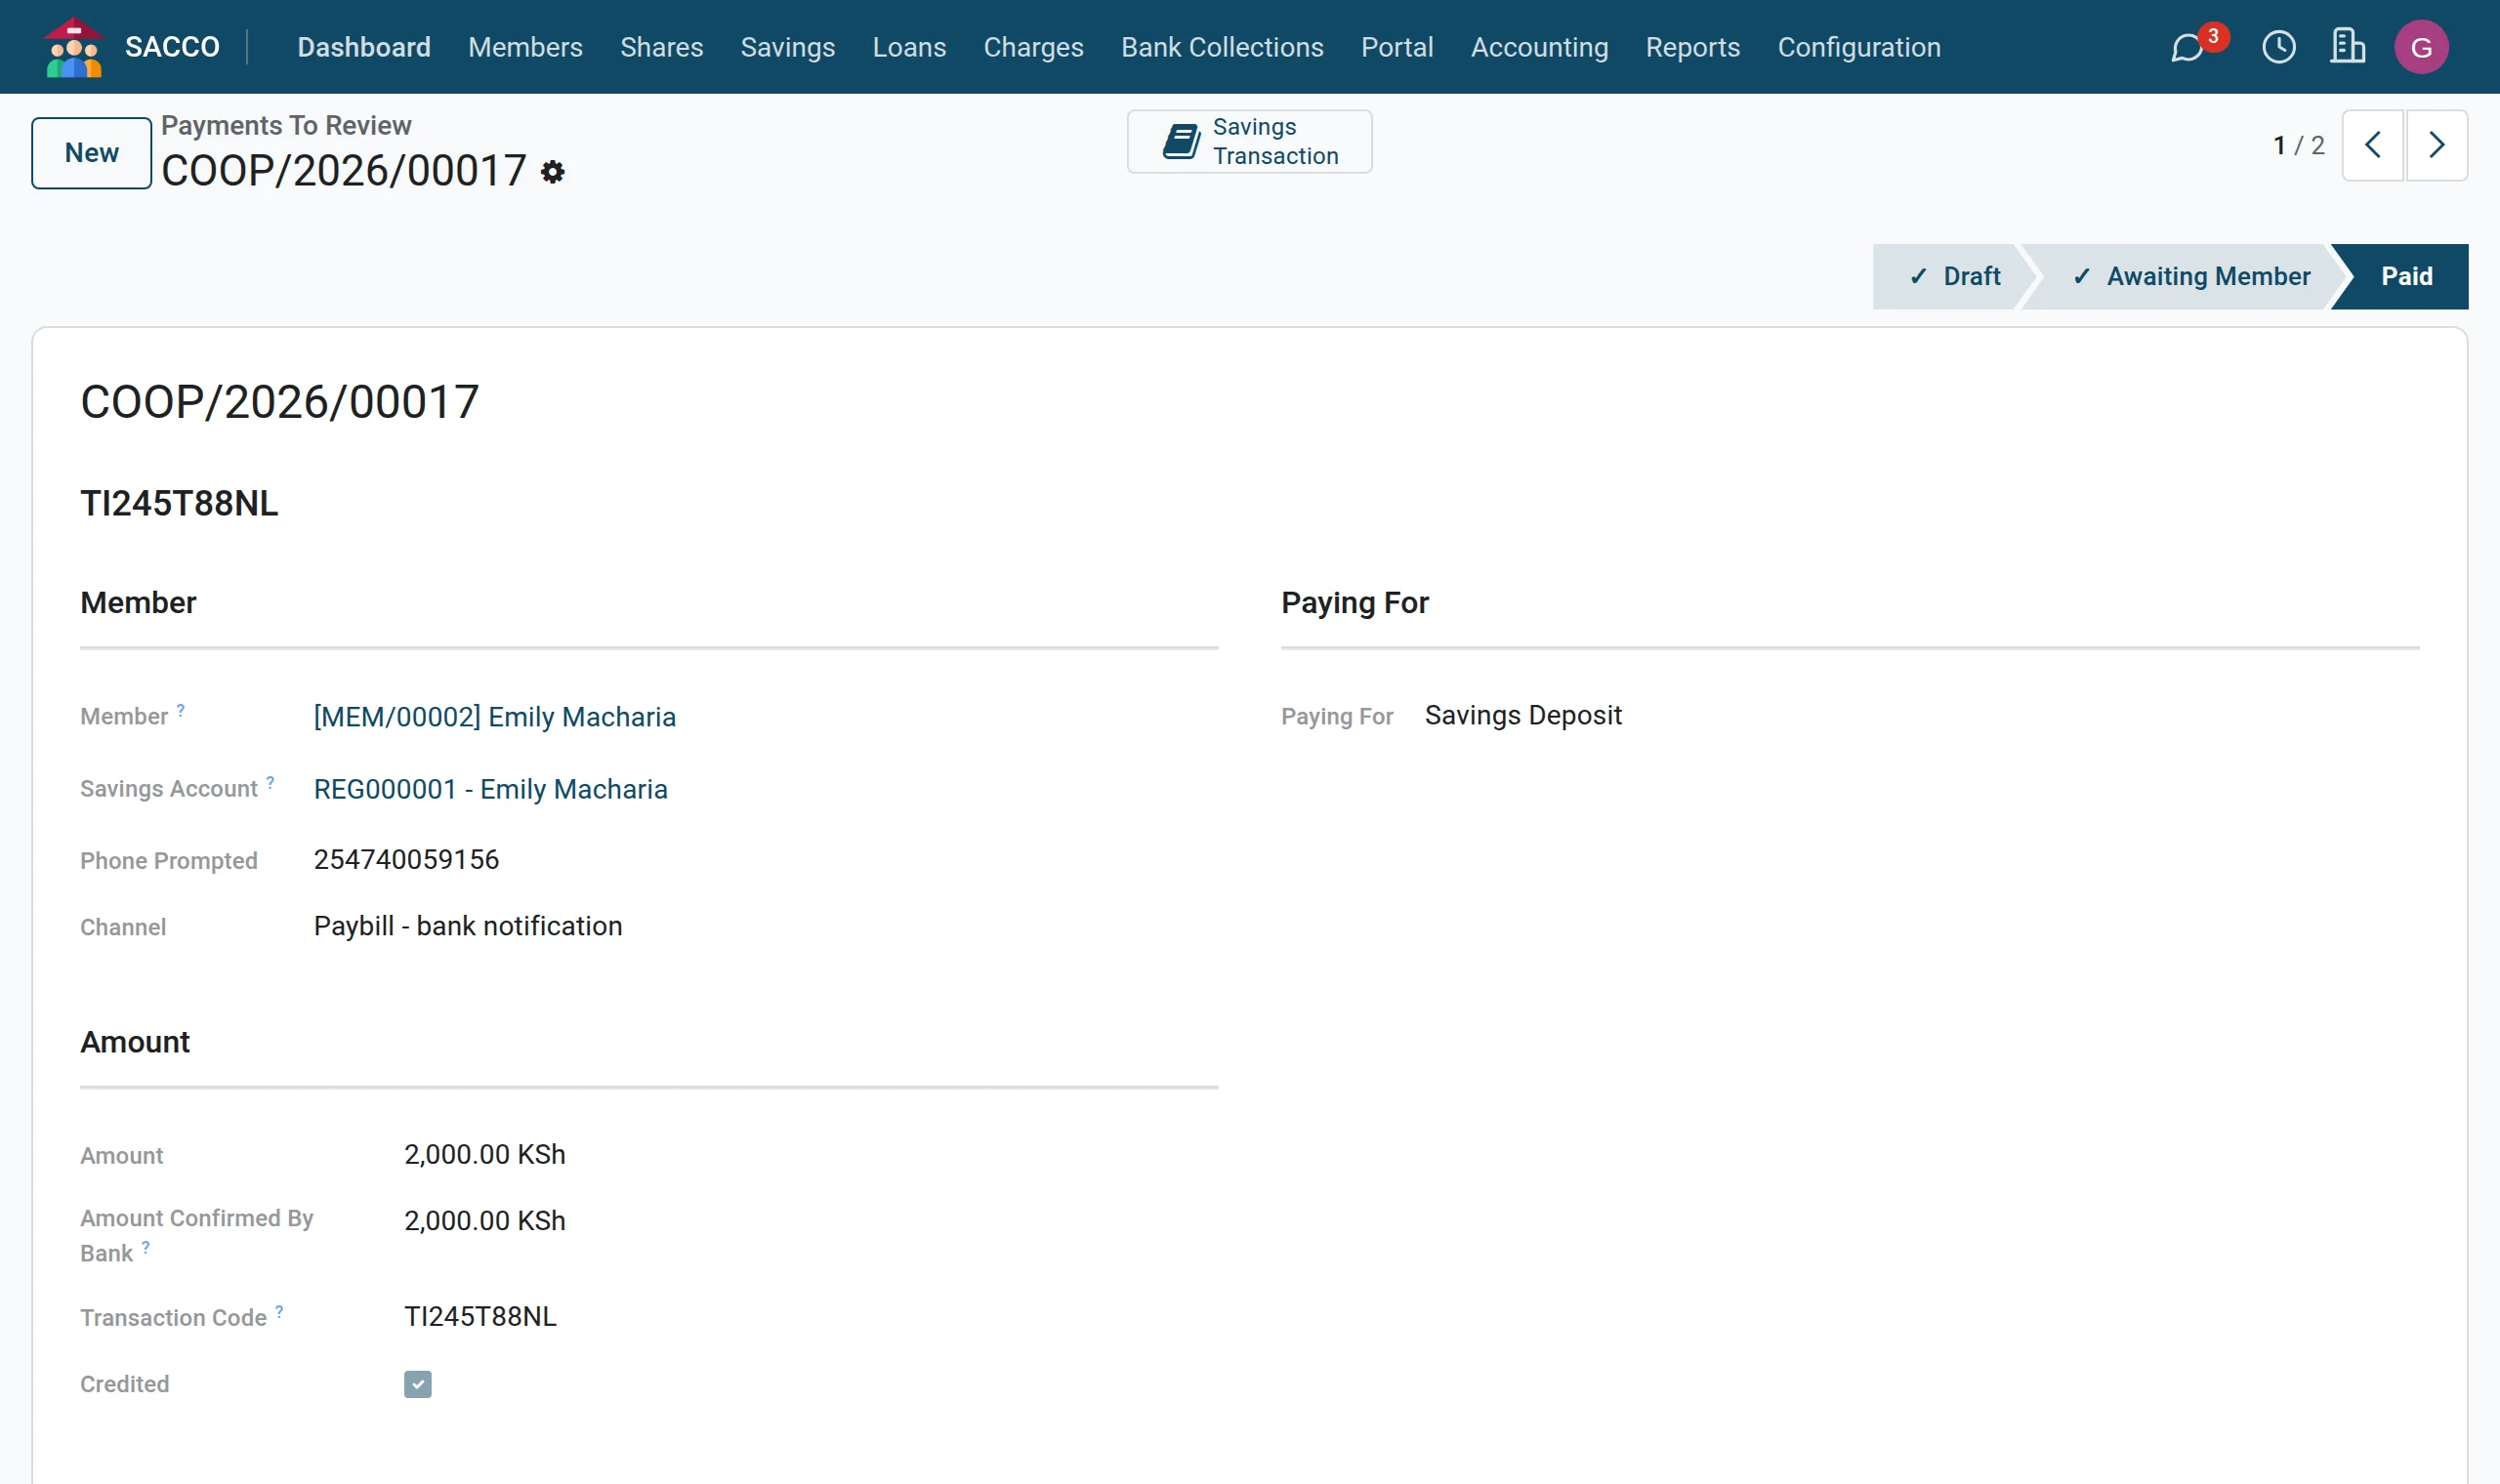The height and width of the screenshot is (1484, 2500).
Task: Click the Member field help question mark
Action: (181, 710)
